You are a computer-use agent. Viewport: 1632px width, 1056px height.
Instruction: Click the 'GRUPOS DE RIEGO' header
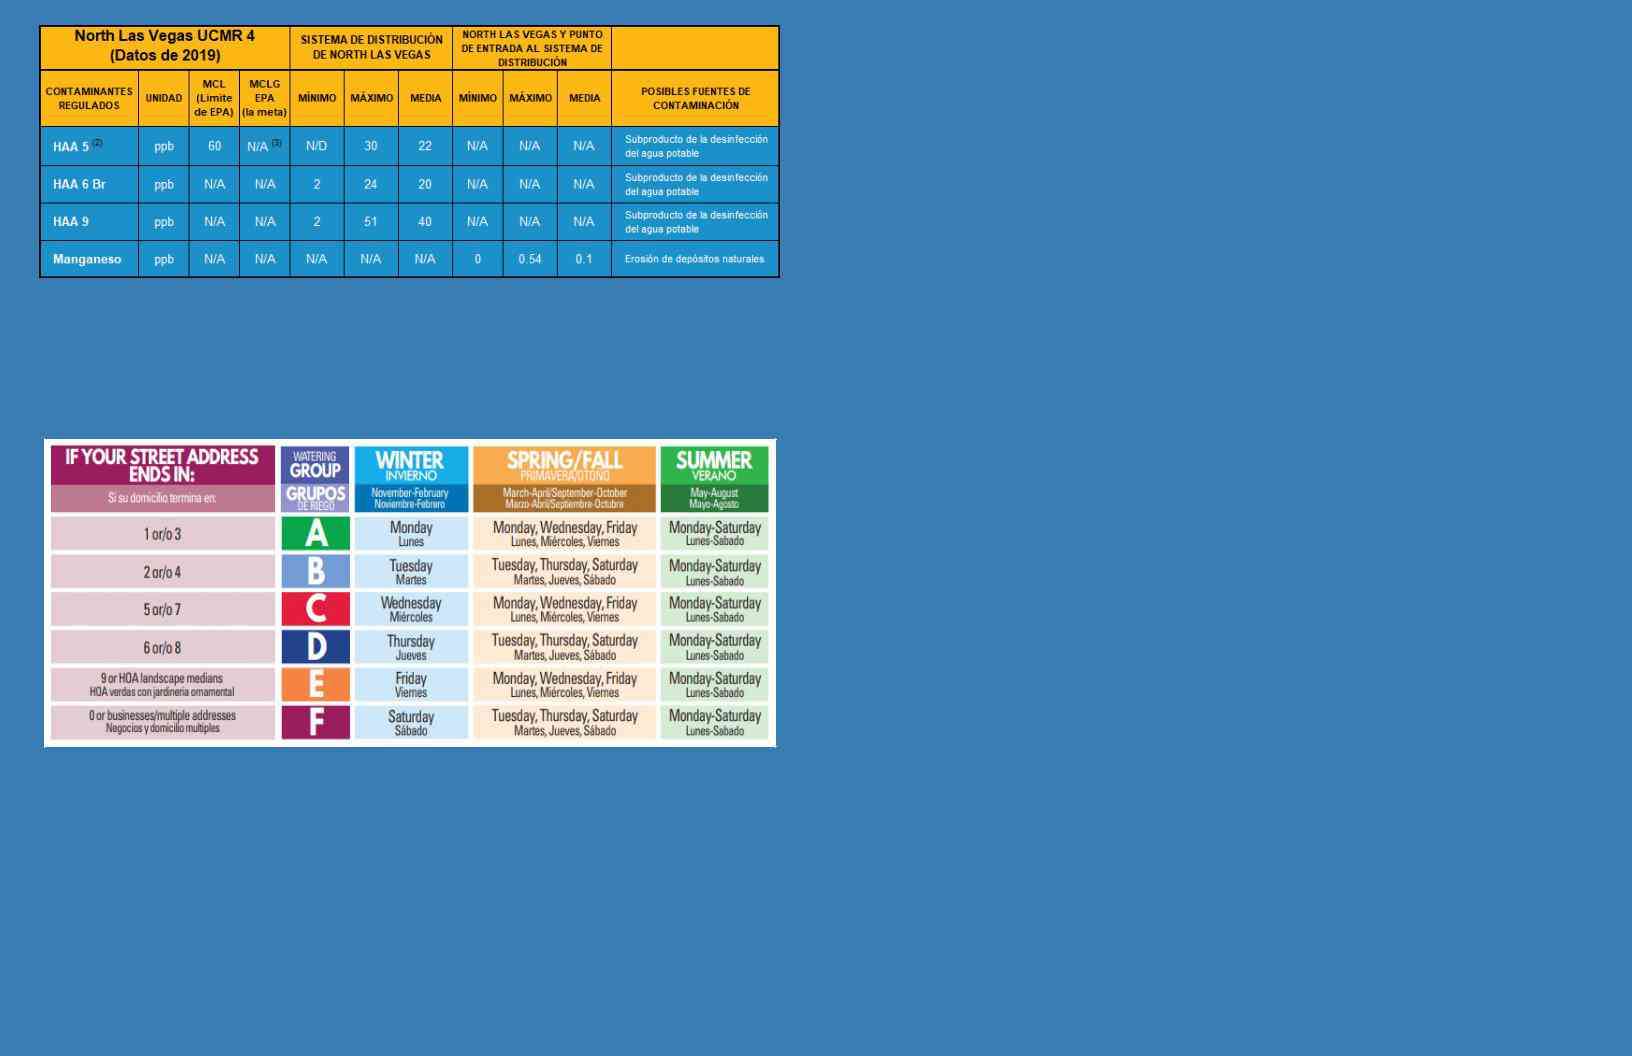316,498
